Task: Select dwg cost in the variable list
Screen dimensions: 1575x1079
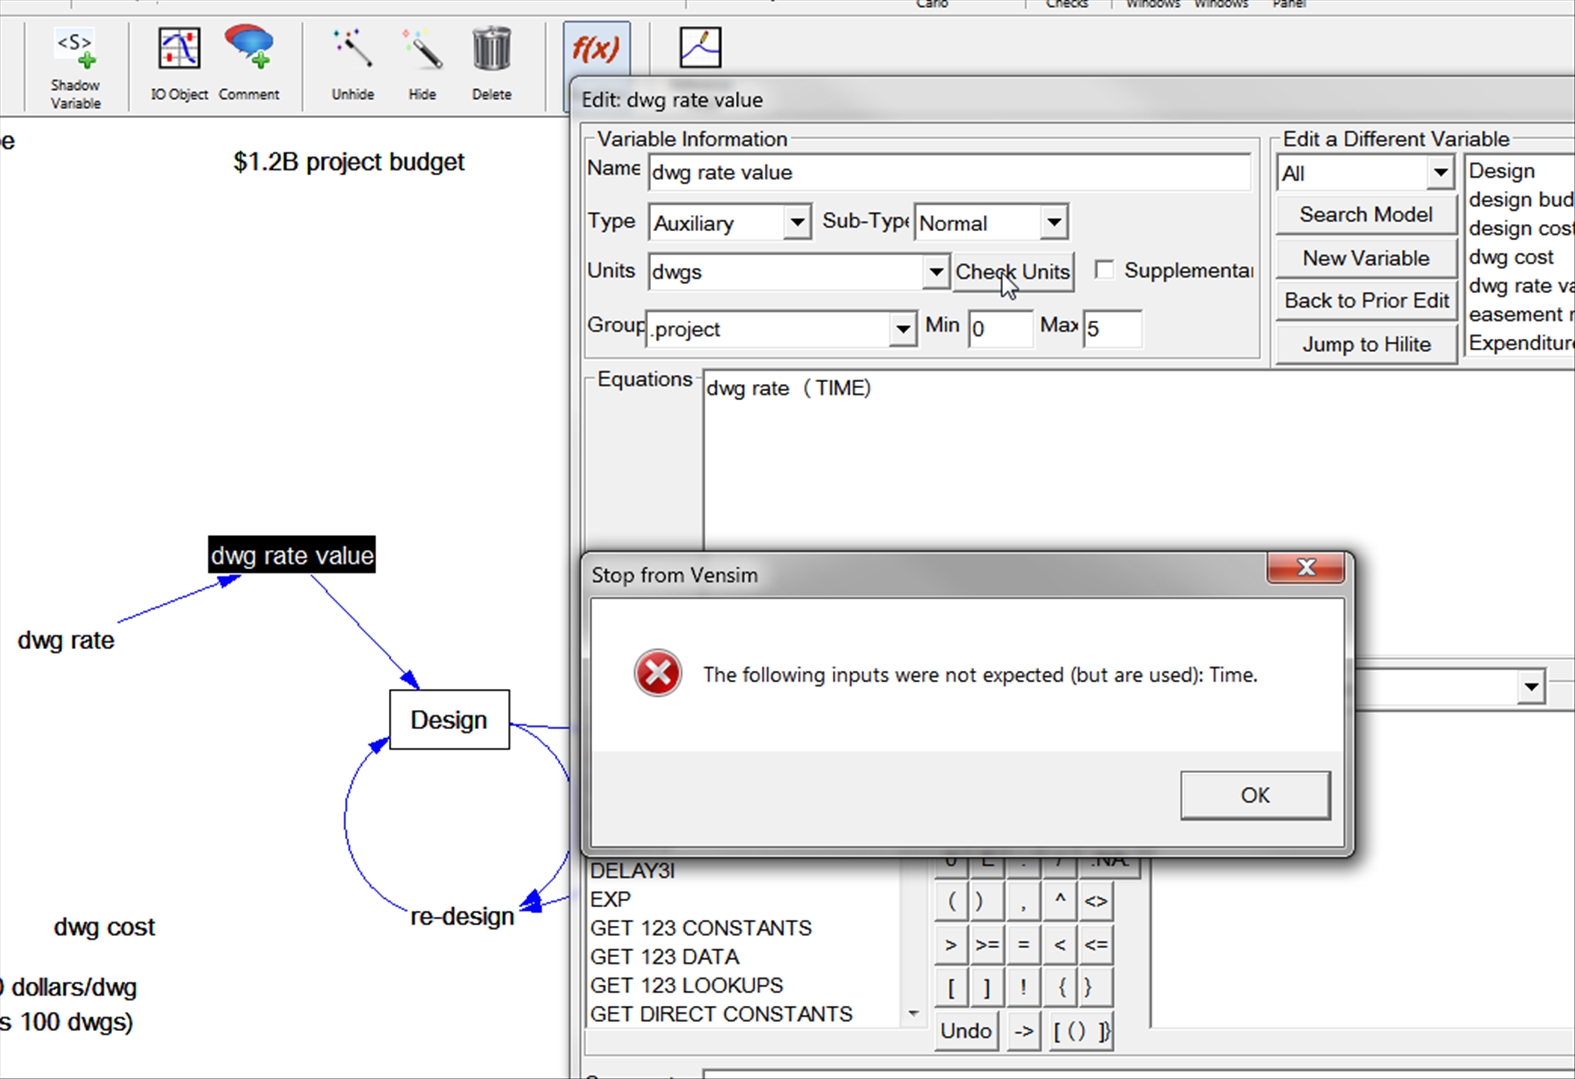Action: [1511, 257]
